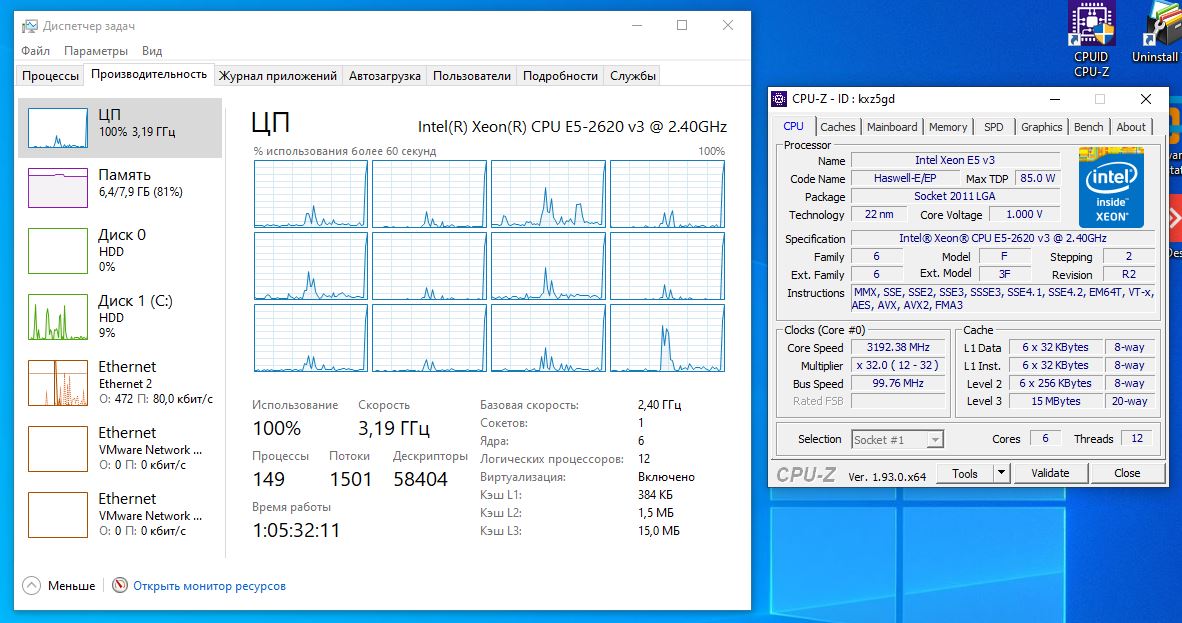The image size is (1182, 623).
Task: Minimize the CPU-Z window
Action: pos(1055,99)
